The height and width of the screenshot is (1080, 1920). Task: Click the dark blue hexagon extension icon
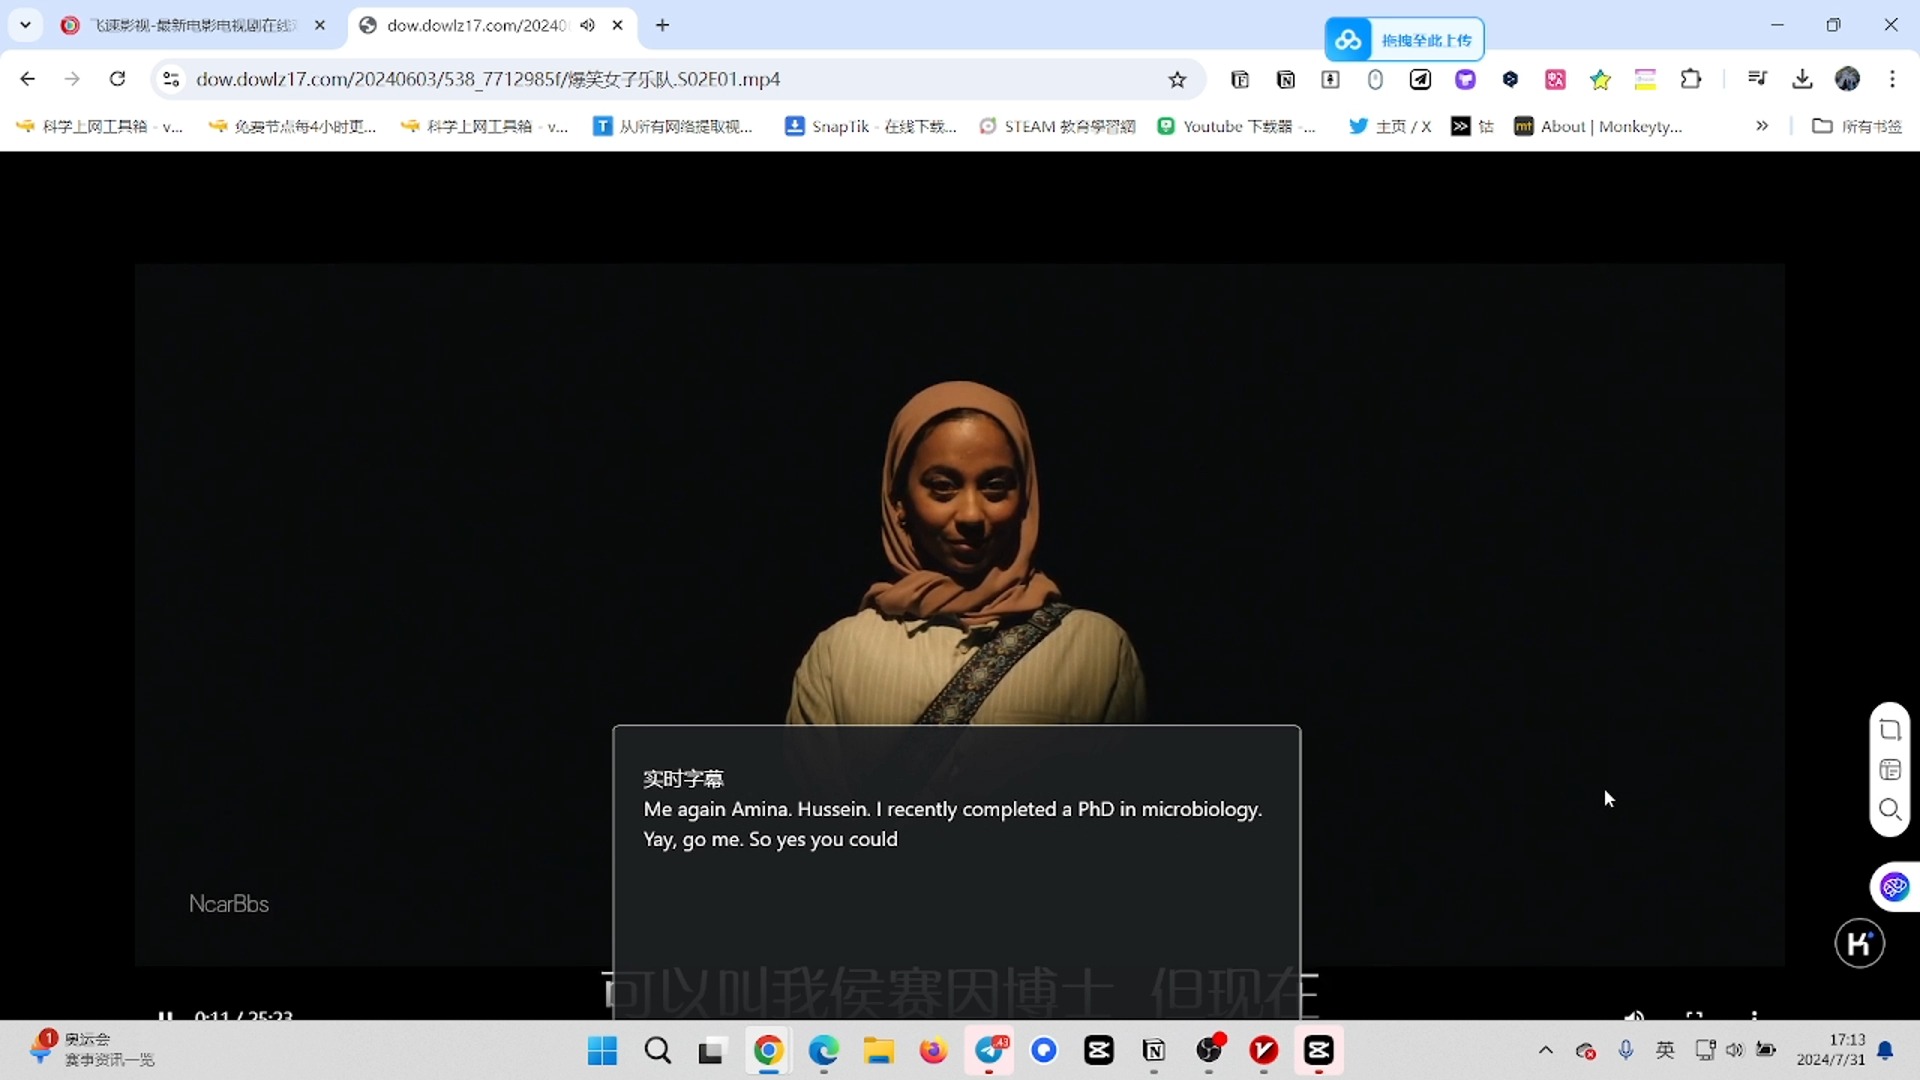(x=1510, y=80)
